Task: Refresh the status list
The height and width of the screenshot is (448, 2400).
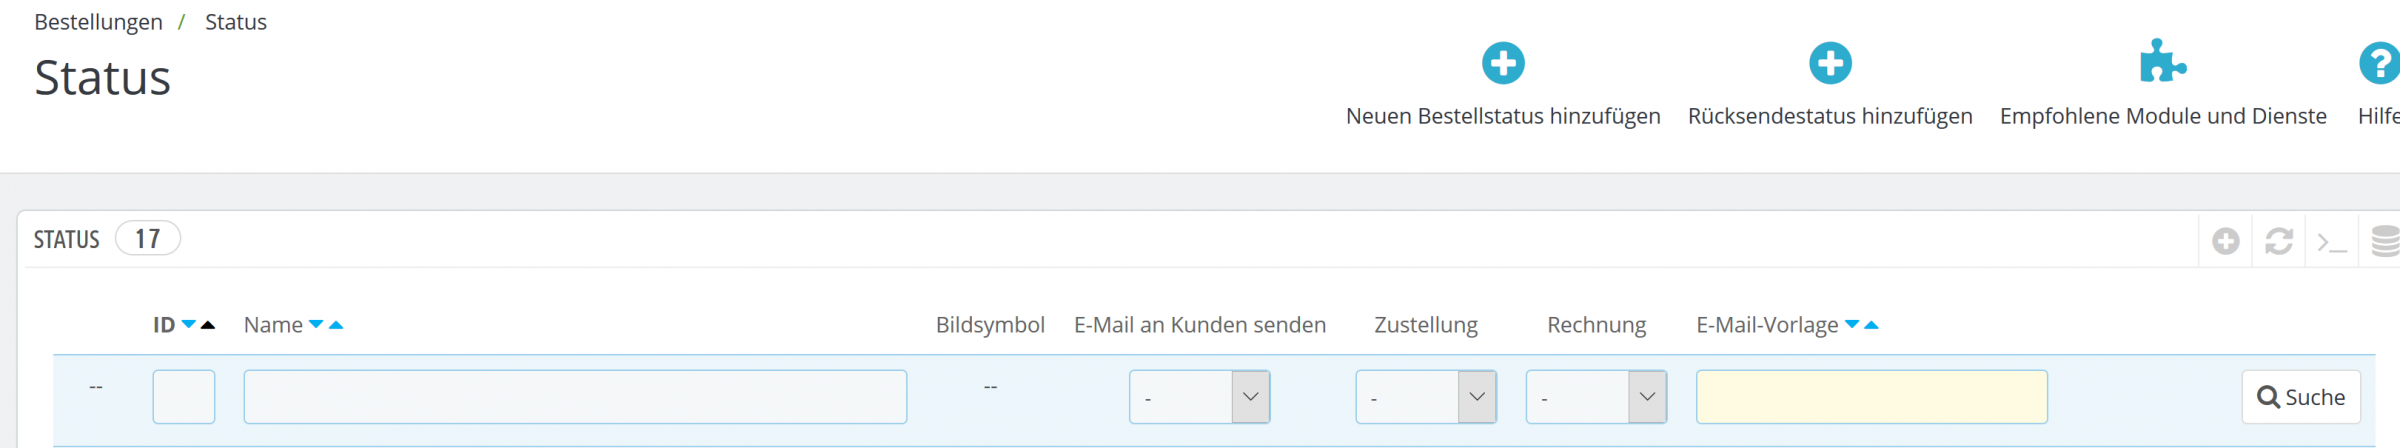Action: click(2279, 241)
